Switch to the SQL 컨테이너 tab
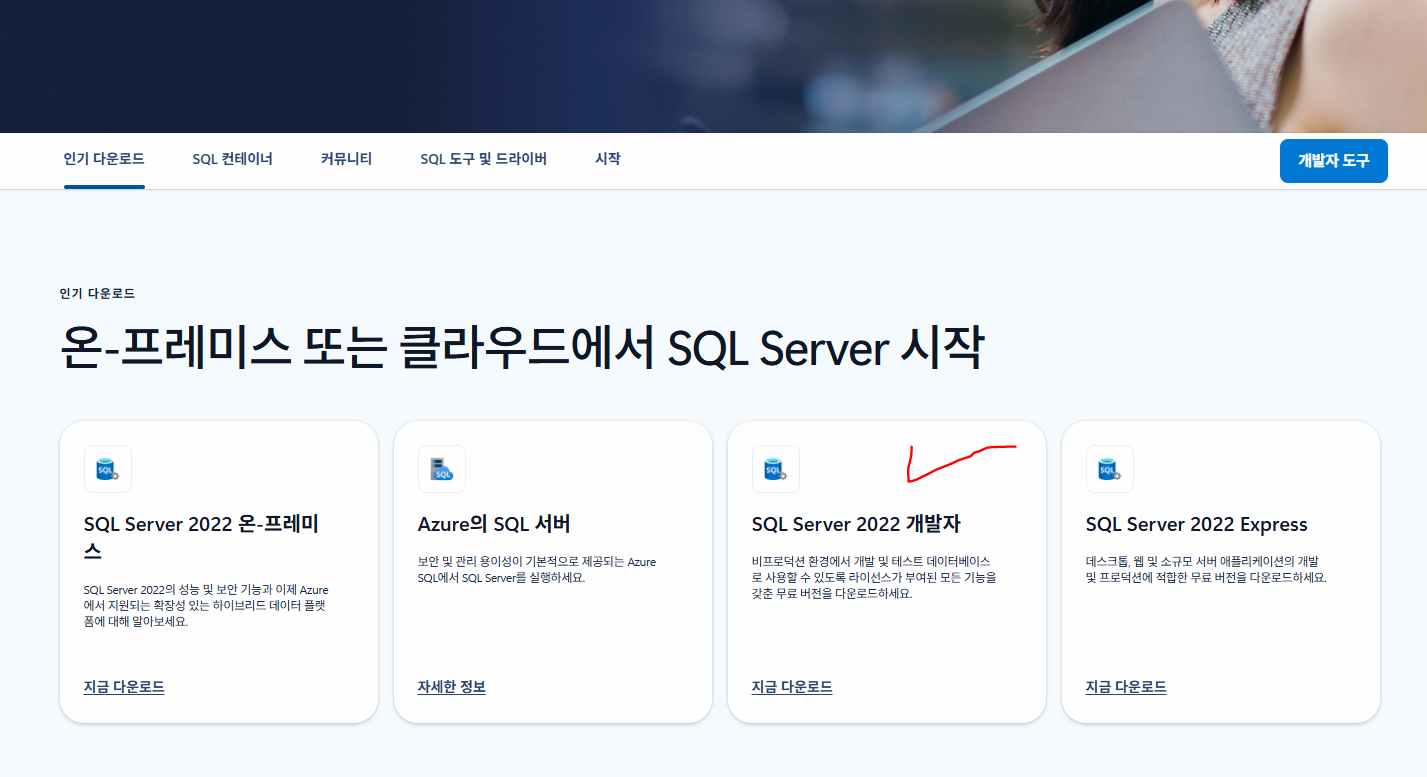The width and height of the screenshot is (1427, 777). click(233, 159)
